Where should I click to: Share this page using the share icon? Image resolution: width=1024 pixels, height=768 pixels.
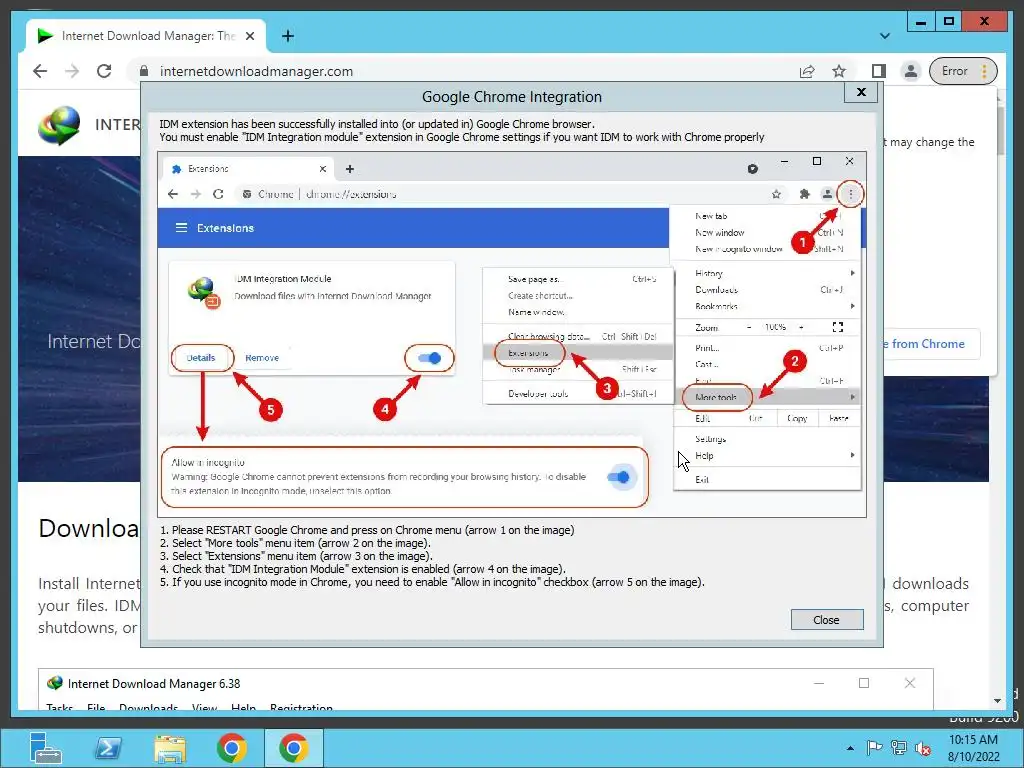point(807,71)
